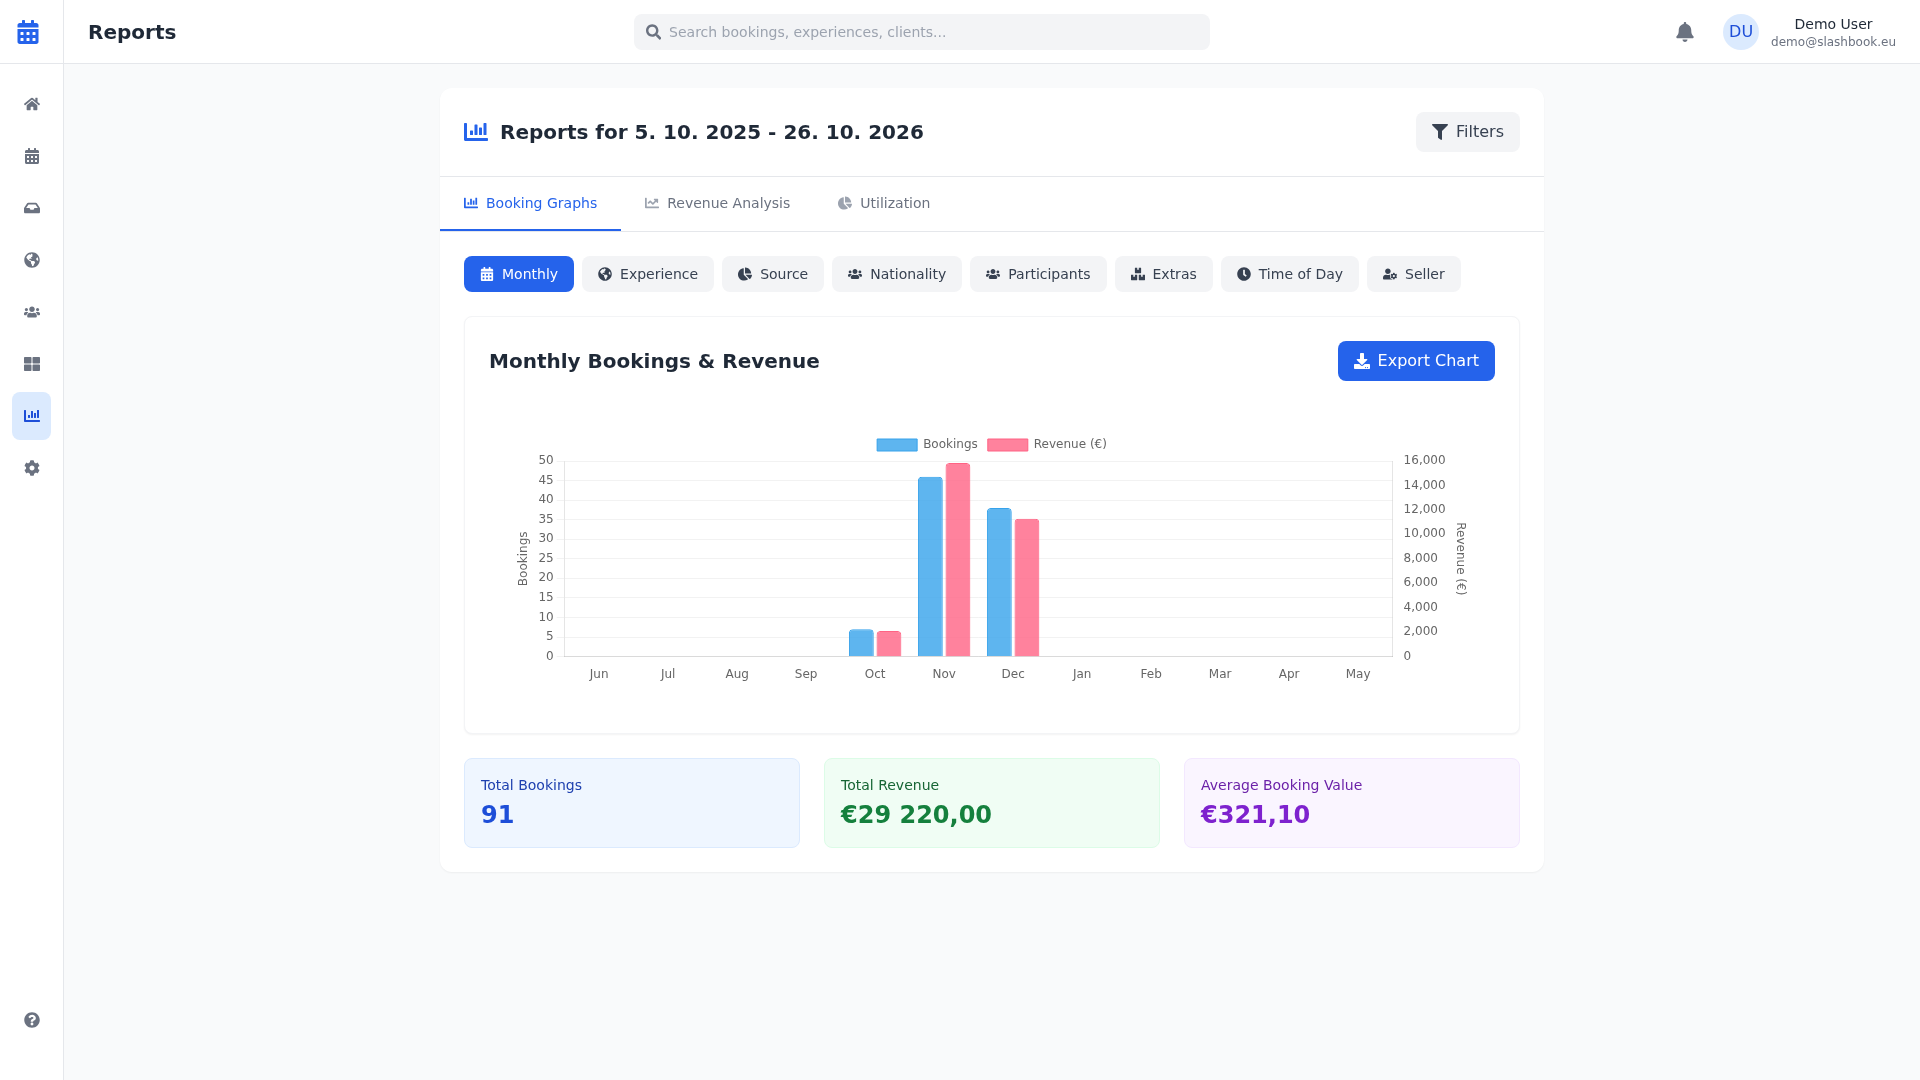Click the search bookings input field
The height and width of the screenshot is (1080, 1920).
(x=921, y=31)
